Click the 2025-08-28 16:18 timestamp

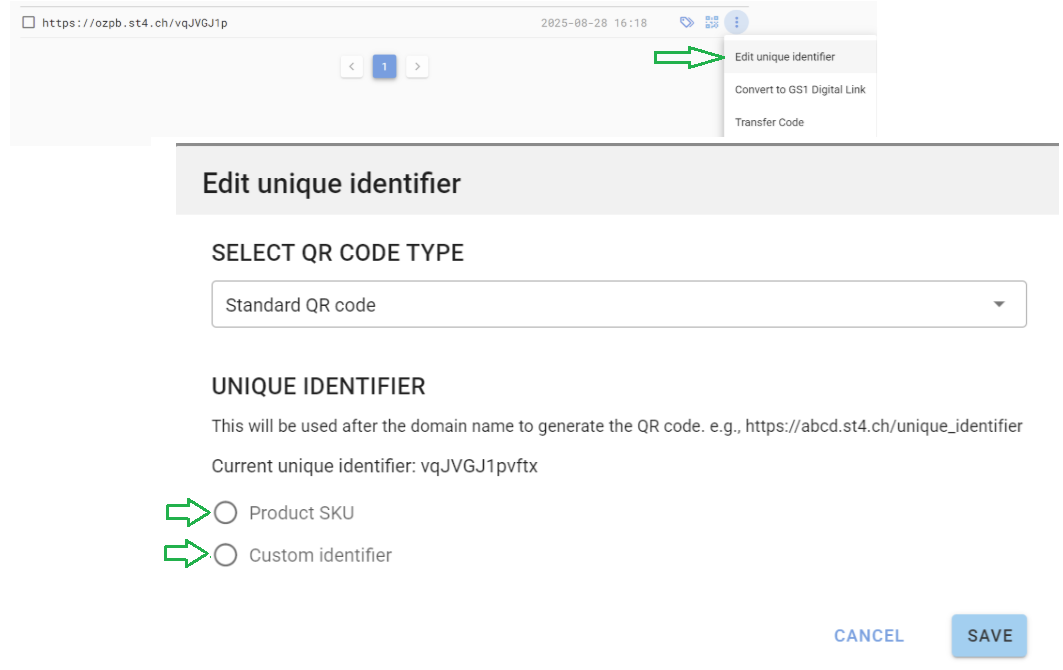click(593, 22)
